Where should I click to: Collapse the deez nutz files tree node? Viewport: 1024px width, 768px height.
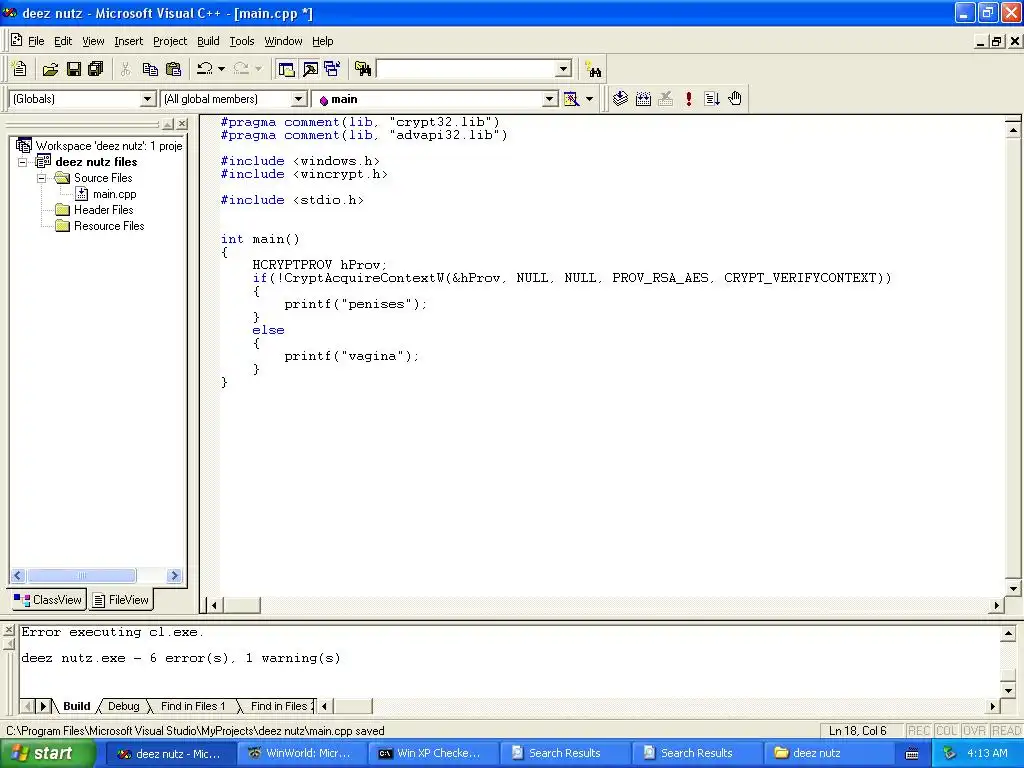click(23, 162)
